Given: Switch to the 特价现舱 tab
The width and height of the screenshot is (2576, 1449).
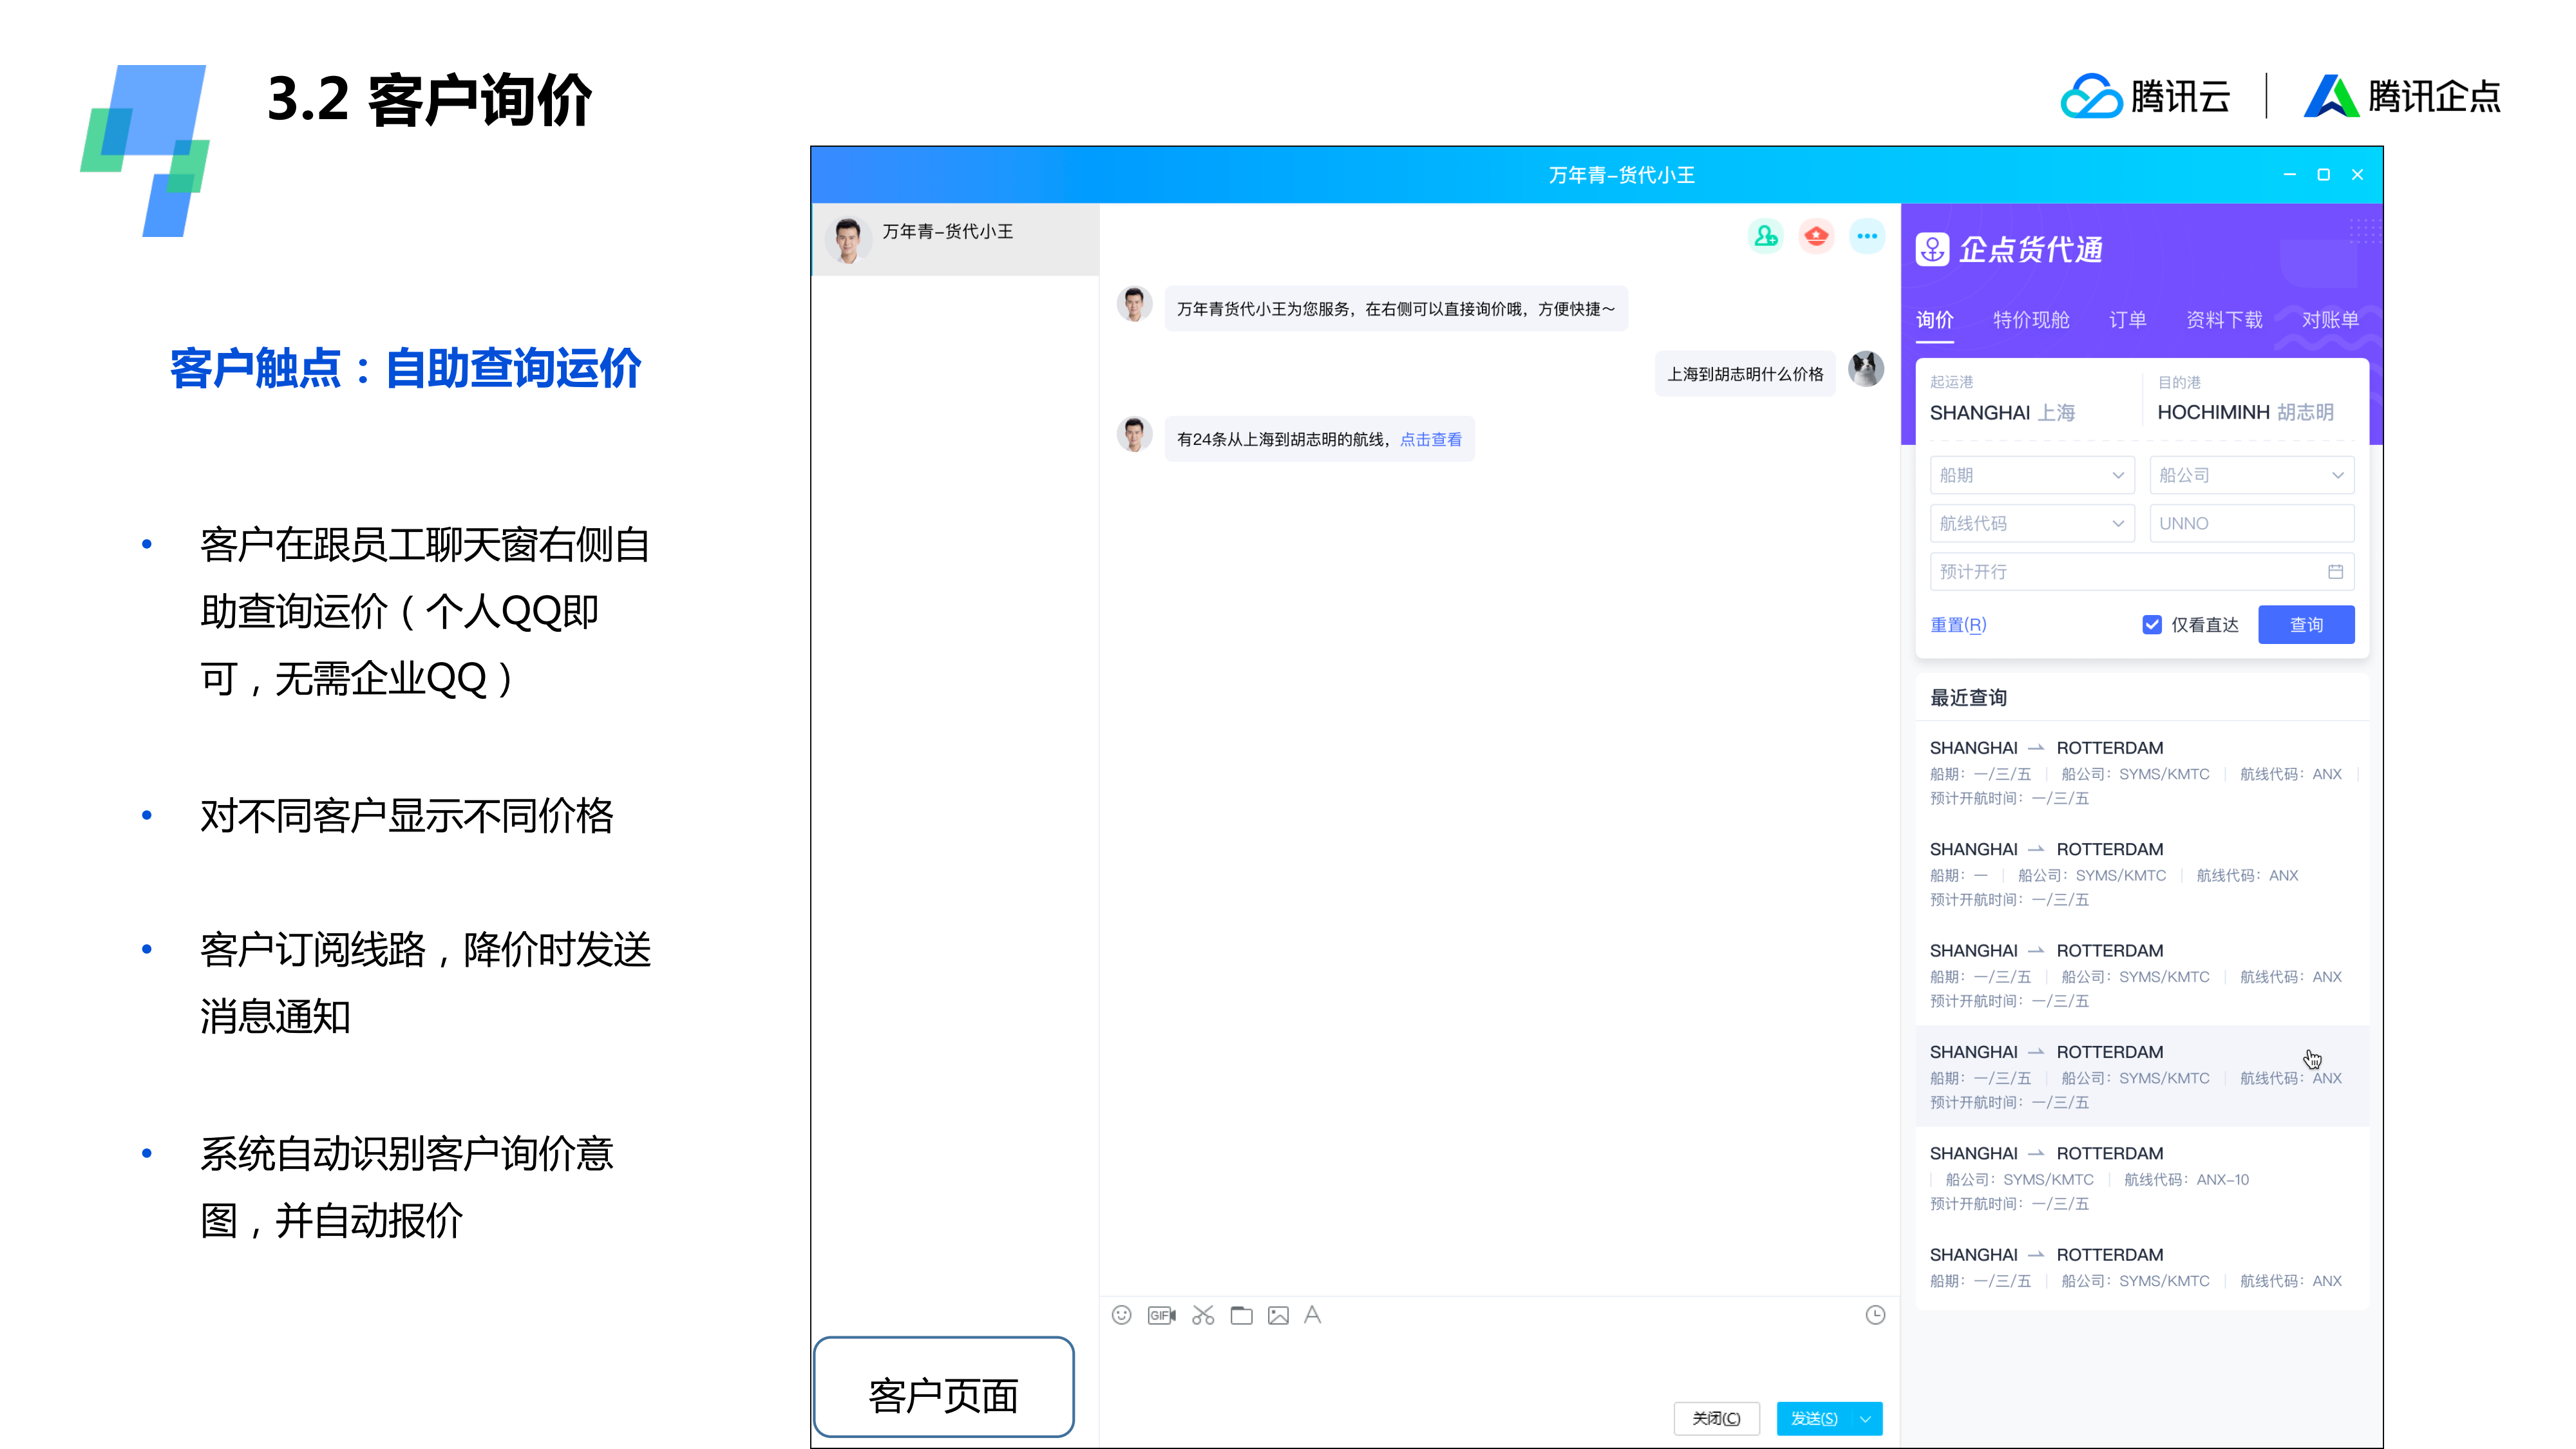Looking at the screenshot, I should [2031, 320].
